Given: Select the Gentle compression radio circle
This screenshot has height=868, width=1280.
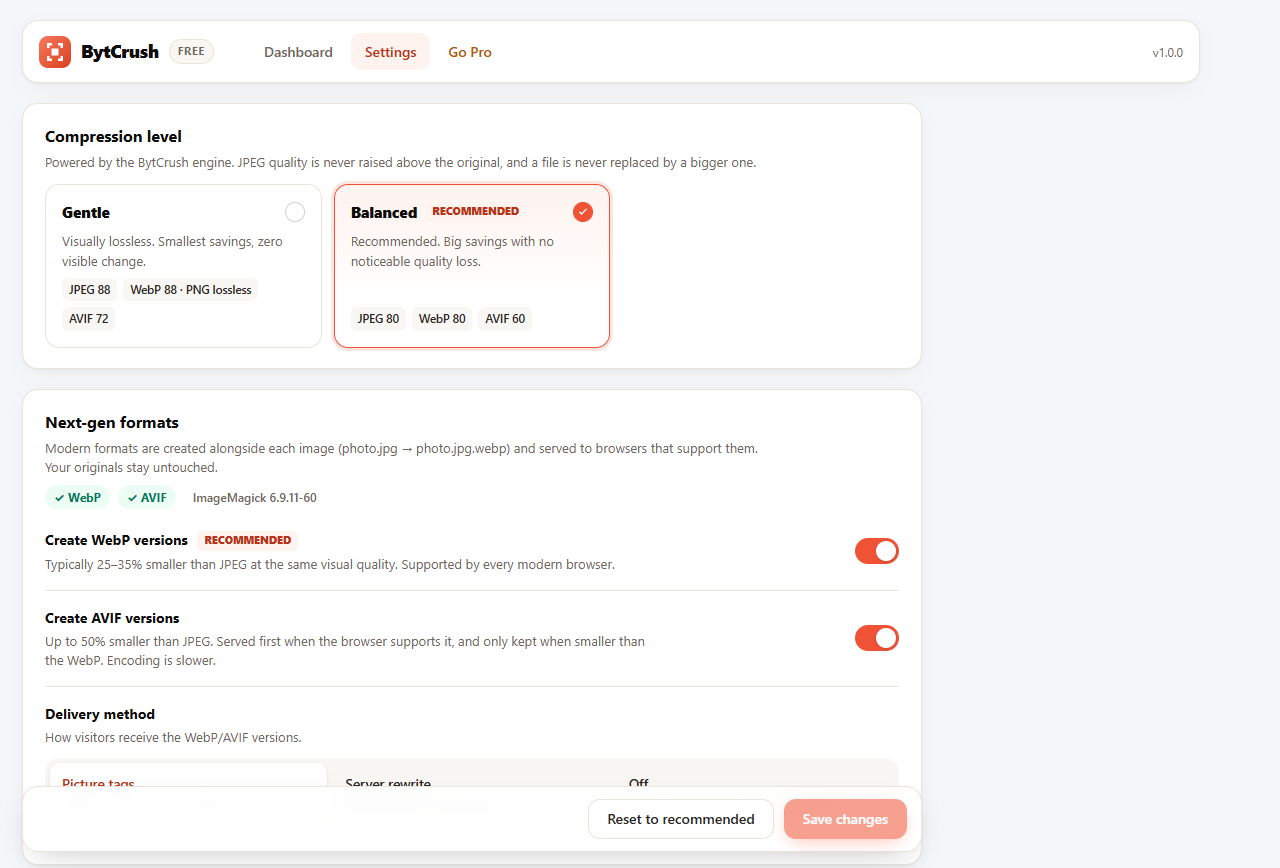Looking at the screenshot, I should (295, 212).
